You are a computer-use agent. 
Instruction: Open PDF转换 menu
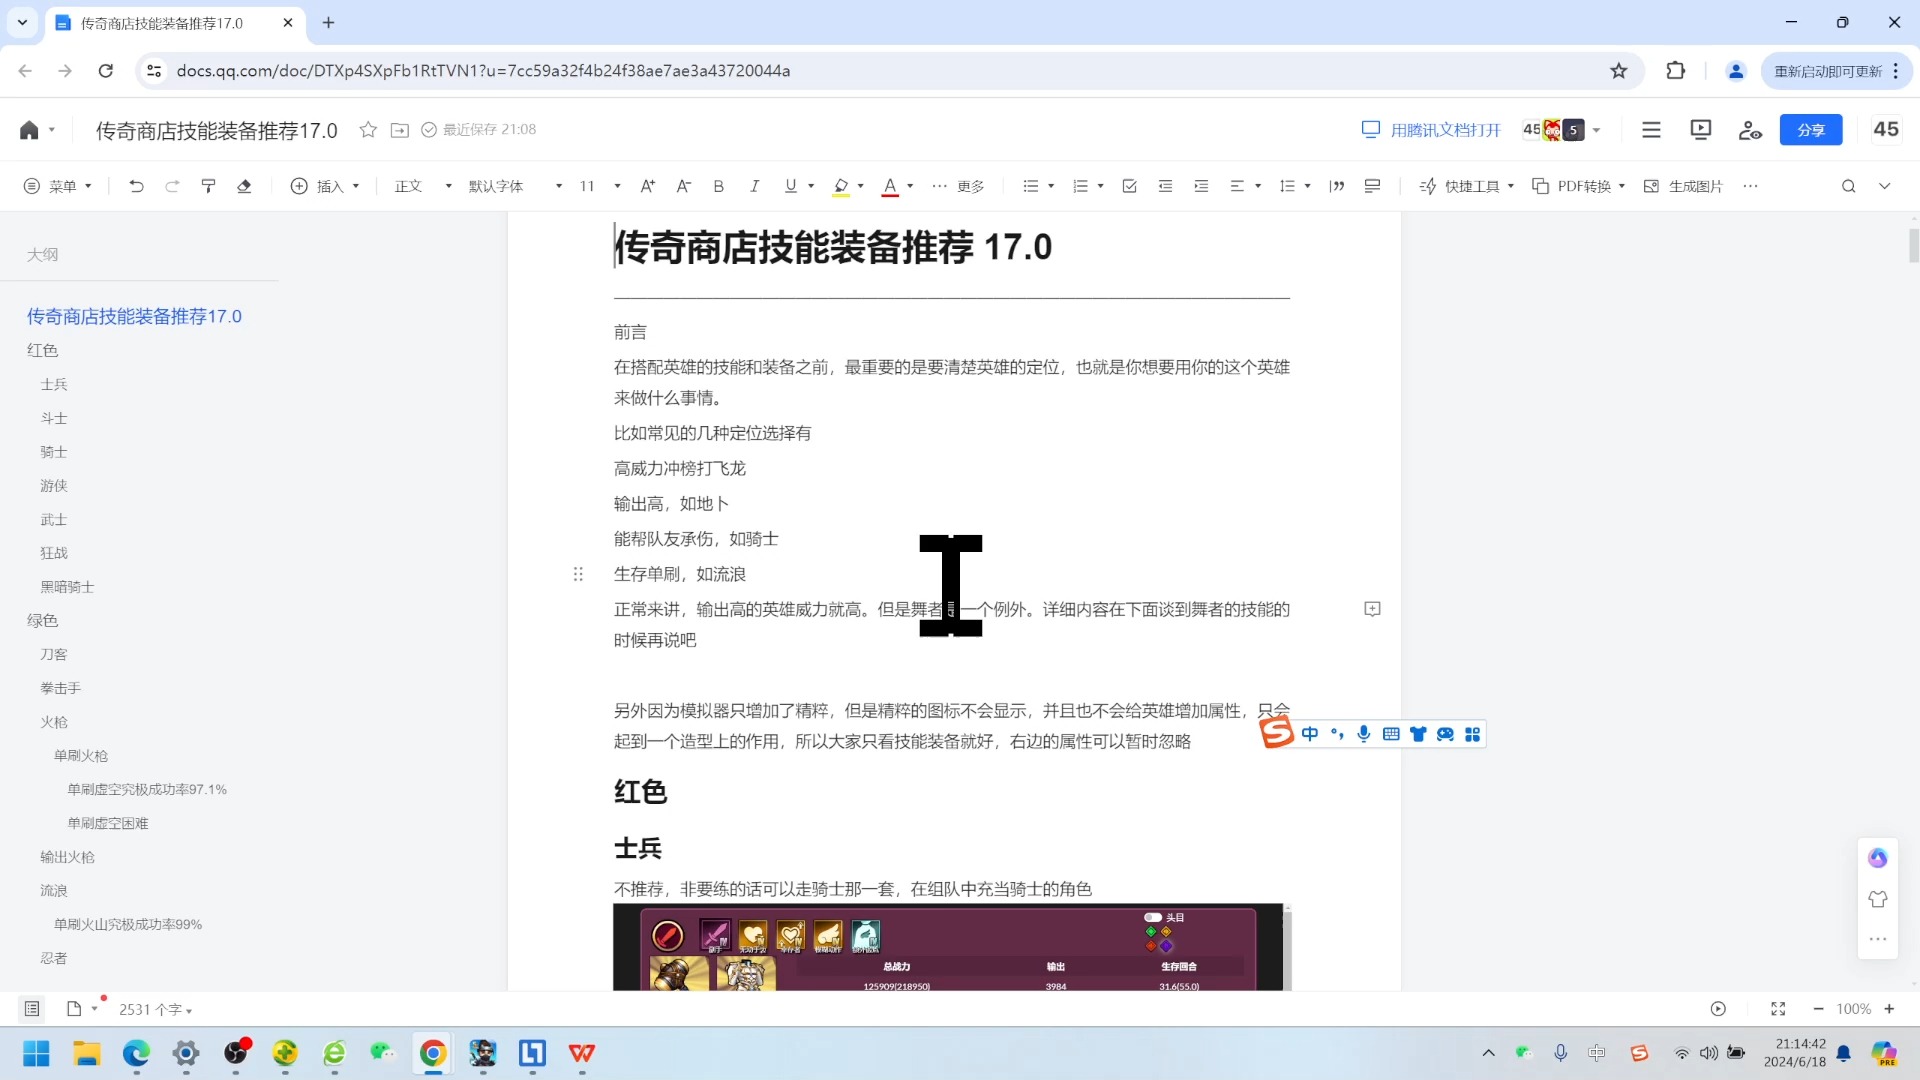click(1579, 186)
